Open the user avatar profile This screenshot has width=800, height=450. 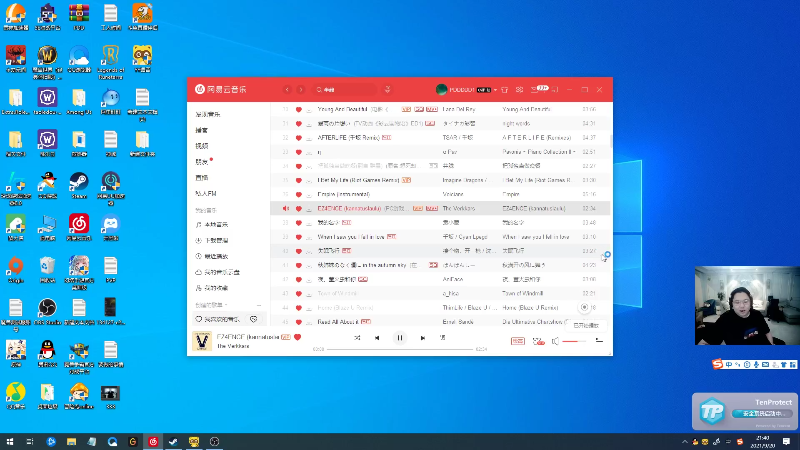(441, 89)
